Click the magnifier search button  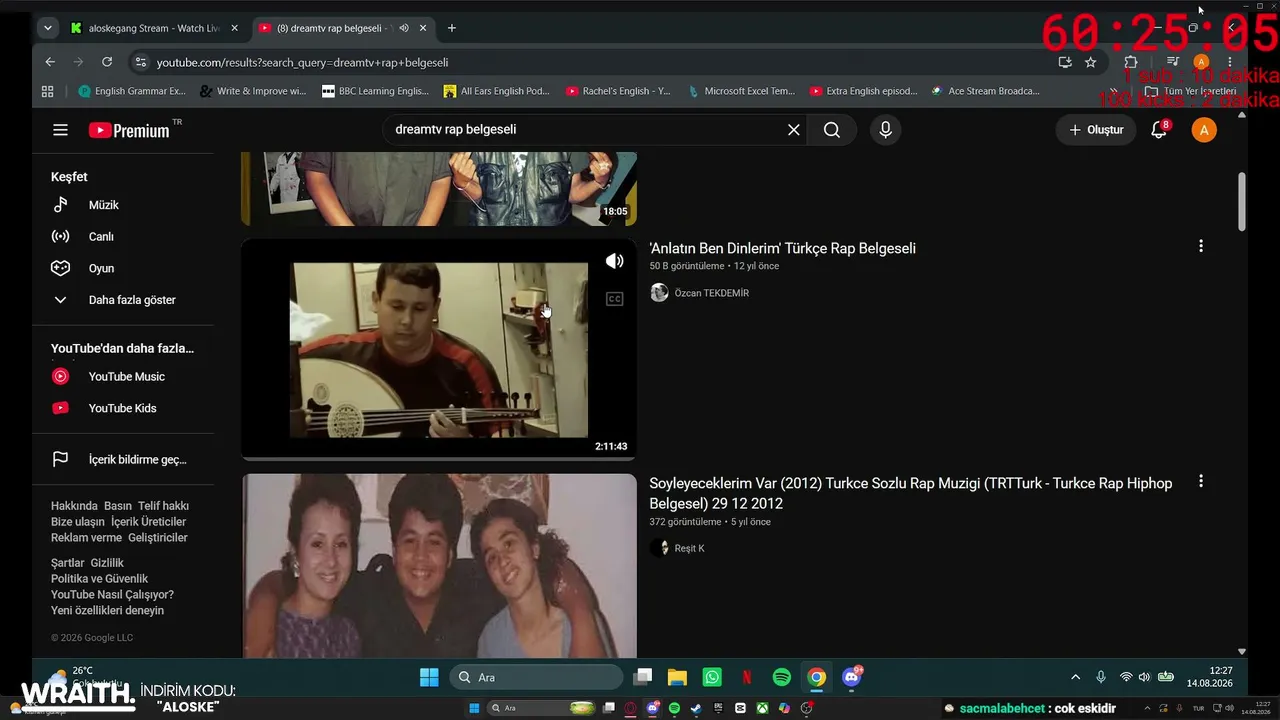pos(832,130)
